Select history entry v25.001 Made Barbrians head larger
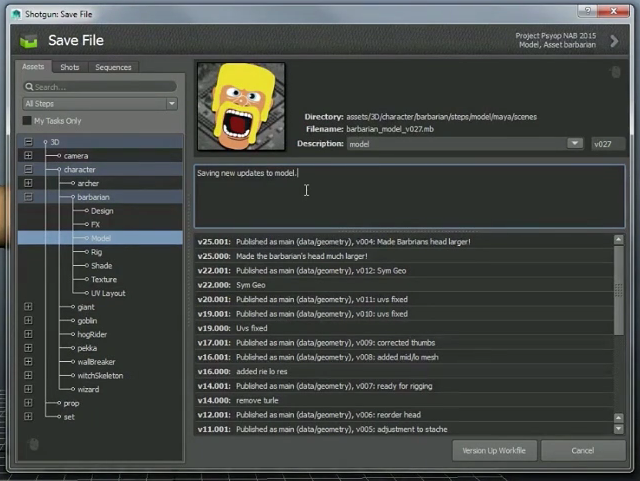 click(x=404, y=242)
